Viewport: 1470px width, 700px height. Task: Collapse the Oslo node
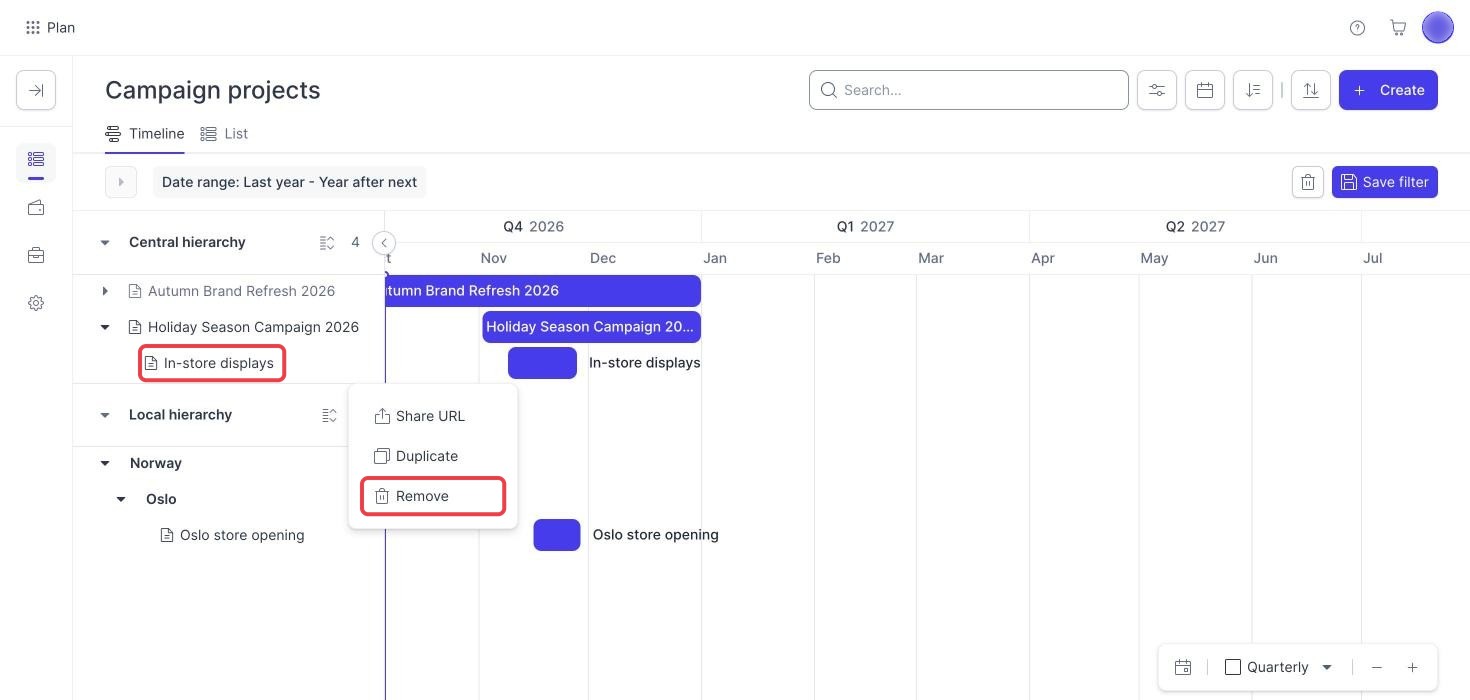tap(121, 499)
